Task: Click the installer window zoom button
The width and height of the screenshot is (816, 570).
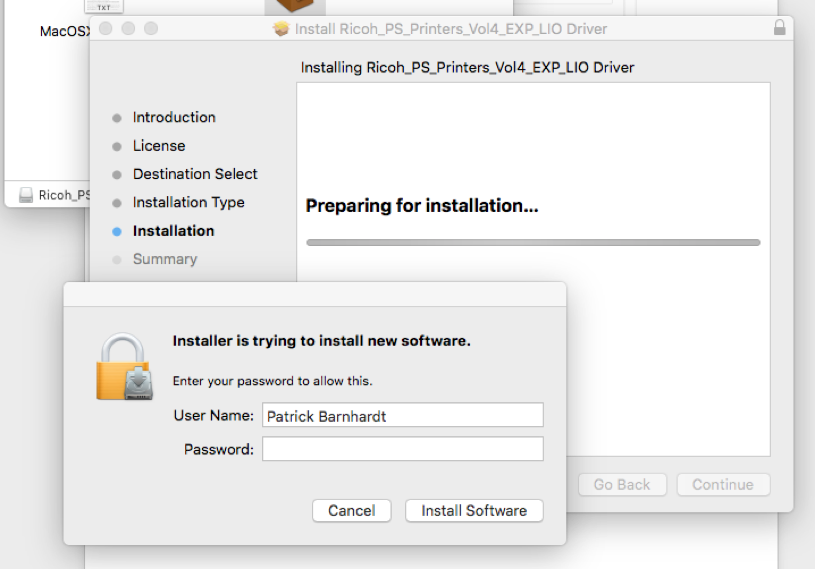Action: (x=151, y=28)
